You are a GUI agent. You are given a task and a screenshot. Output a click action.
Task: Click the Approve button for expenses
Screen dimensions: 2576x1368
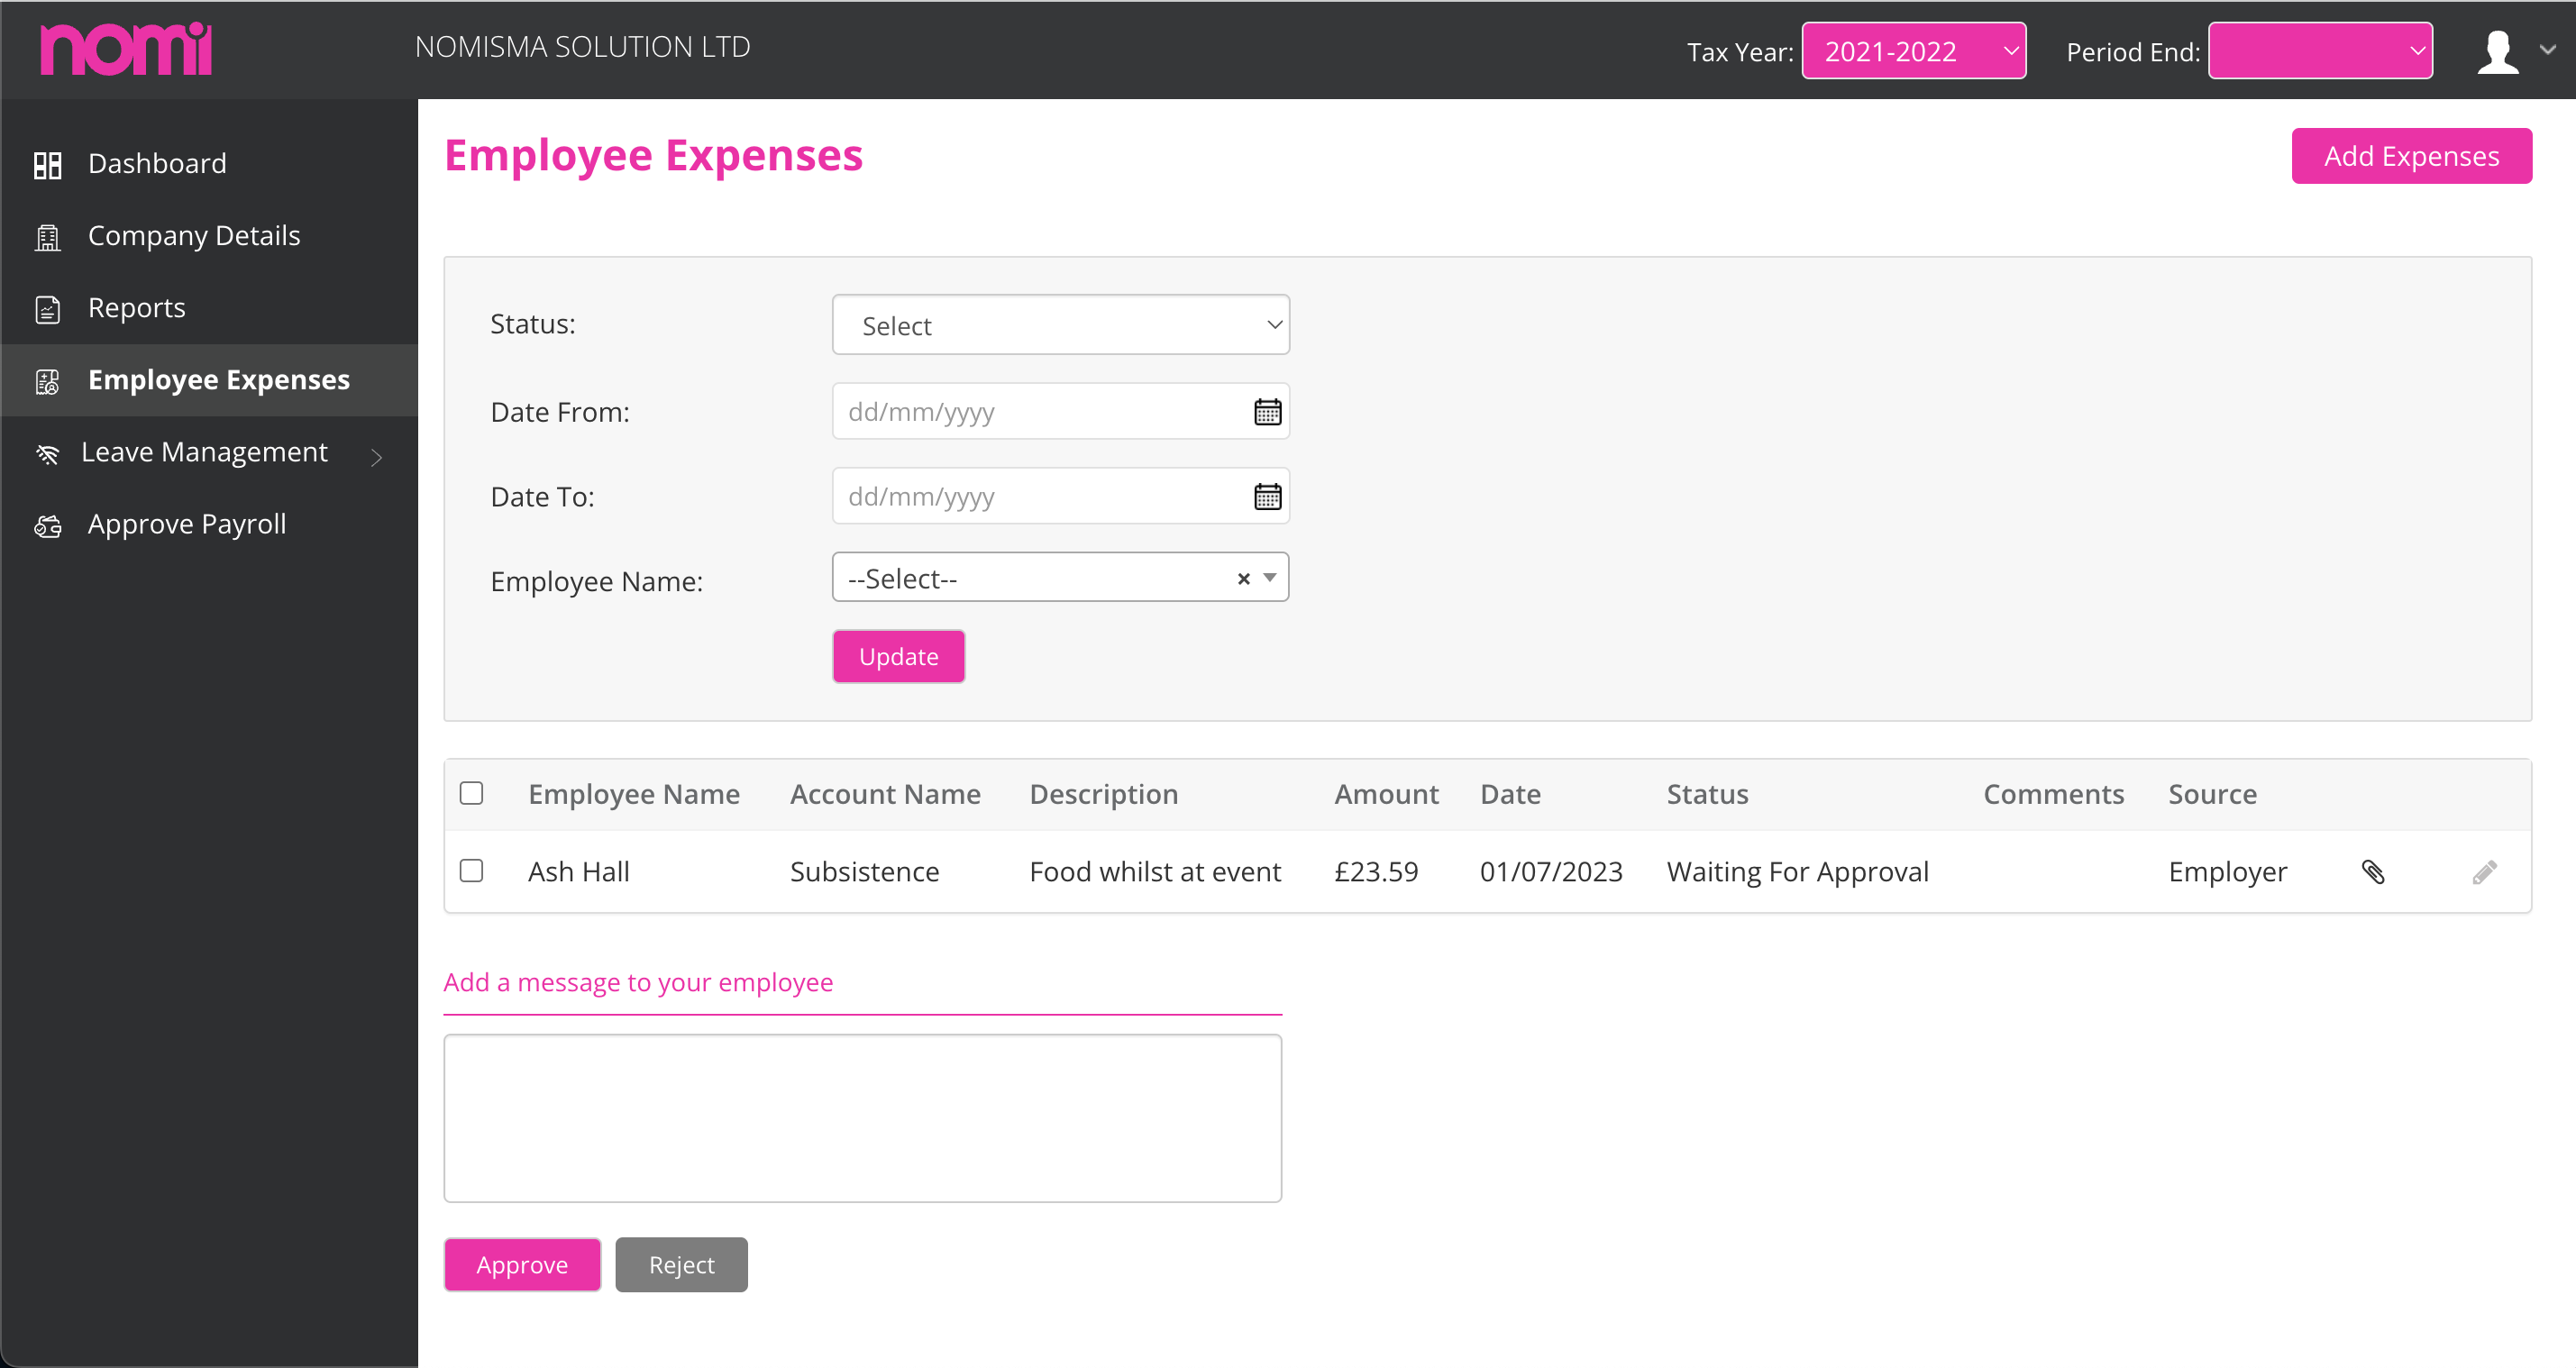coord(521,1263)
